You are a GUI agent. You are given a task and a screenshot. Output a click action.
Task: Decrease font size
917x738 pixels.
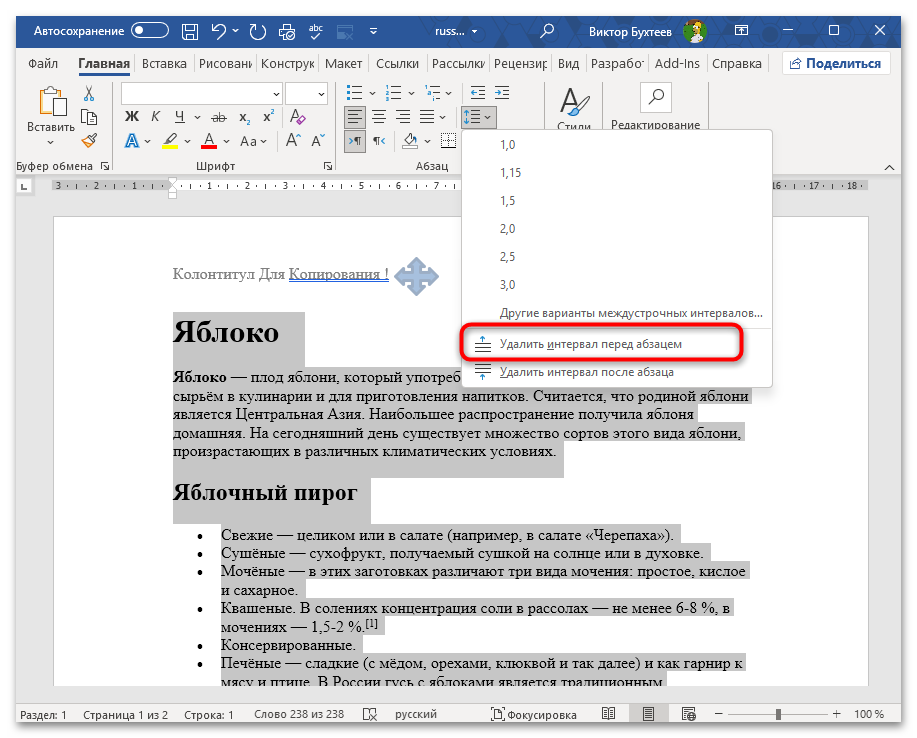318,140
